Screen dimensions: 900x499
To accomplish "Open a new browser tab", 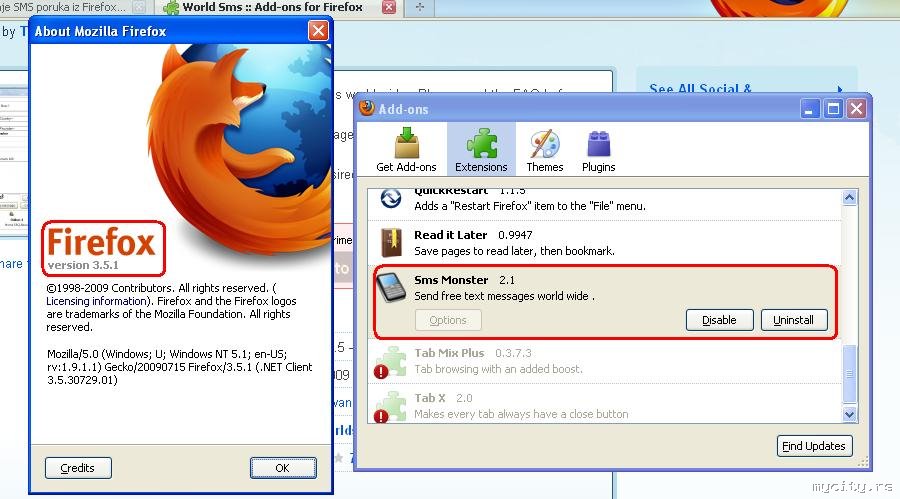I will point(420,7).
